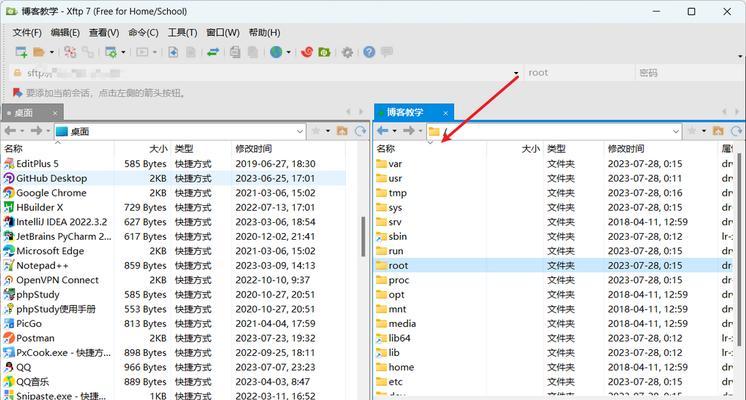Open the 命令(C) menu
The height and width of the screenshot is (400, 746).
click(x=143, y=32)
